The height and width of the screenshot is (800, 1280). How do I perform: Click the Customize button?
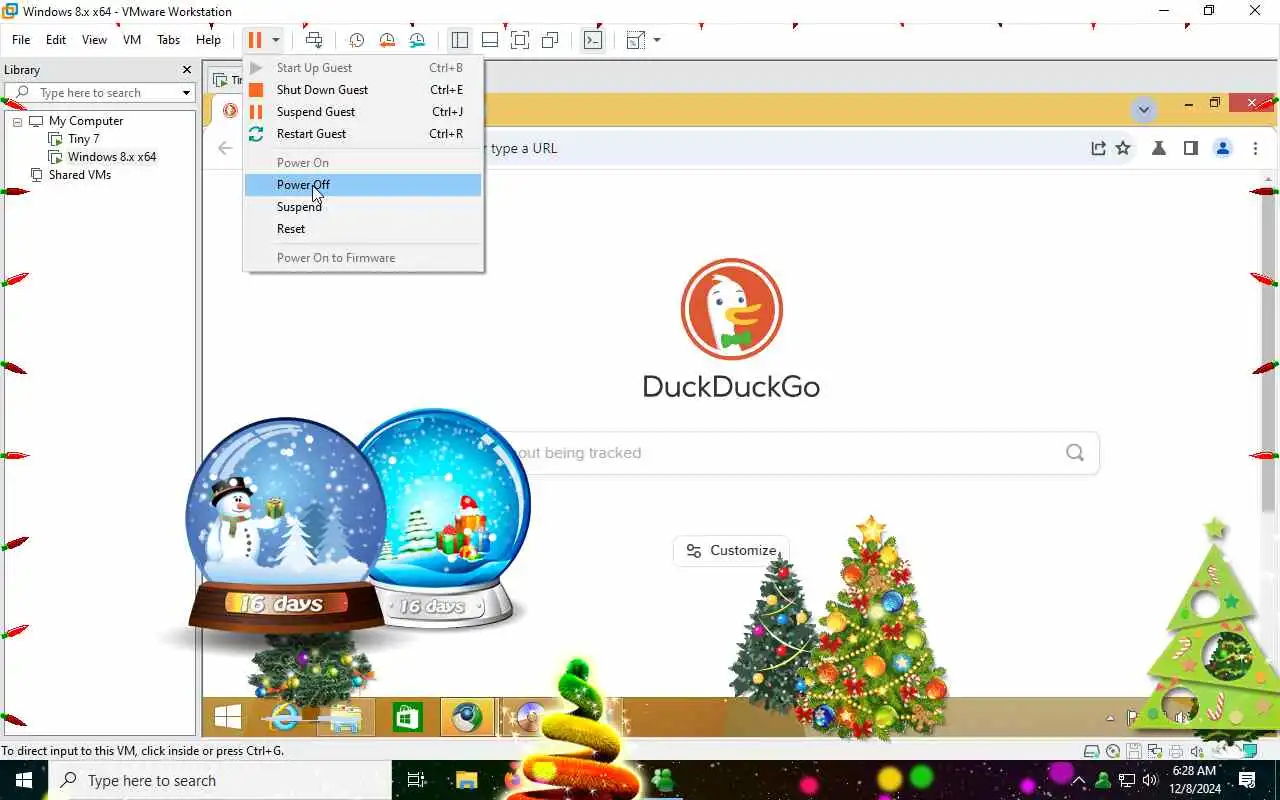coord(731,550)
